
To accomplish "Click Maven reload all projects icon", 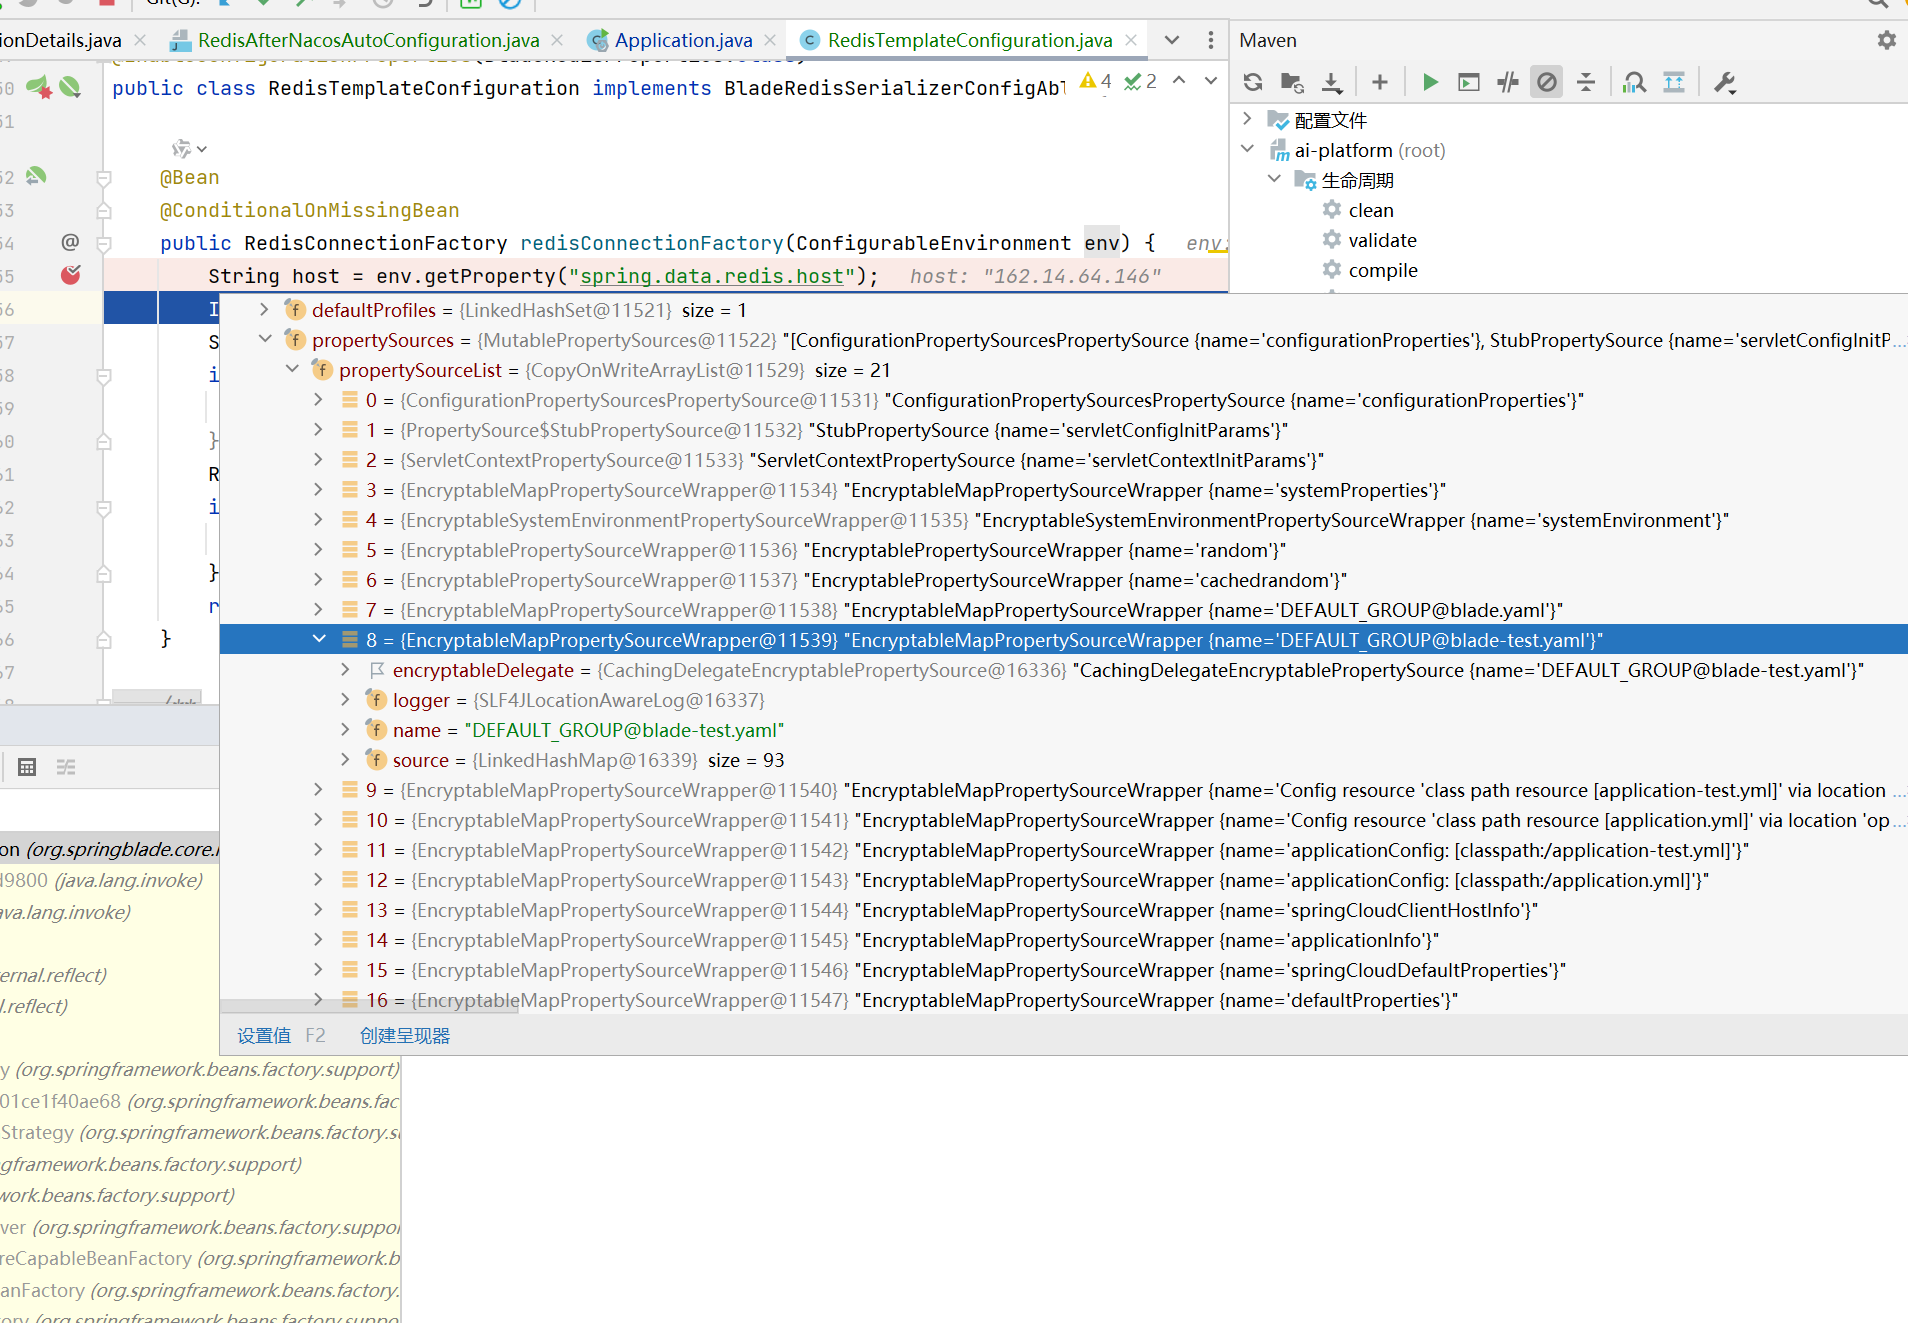I will tap(1253, 82).
